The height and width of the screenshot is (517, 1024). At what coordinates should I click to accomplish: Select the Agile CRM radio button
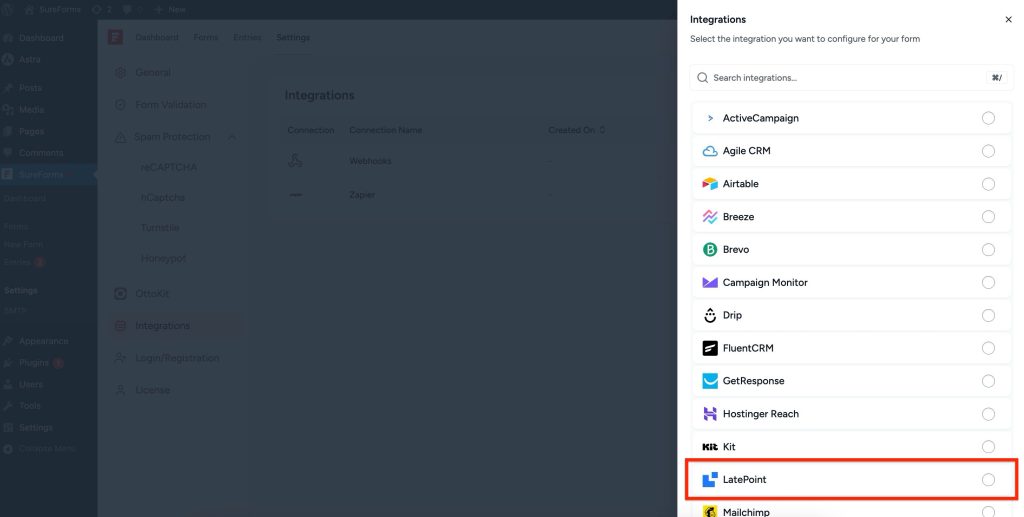988,151
